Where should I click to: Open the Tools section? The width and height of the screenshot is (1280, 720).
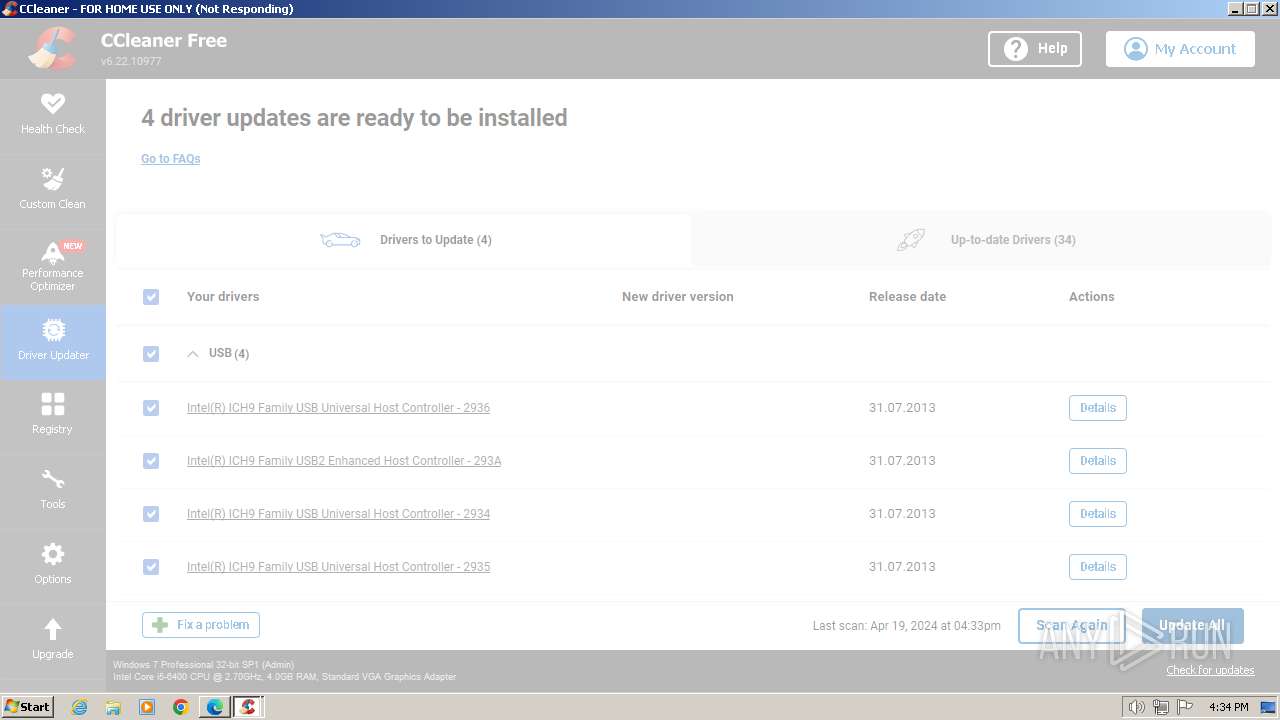pyautogui.click(x=53, y=490)
